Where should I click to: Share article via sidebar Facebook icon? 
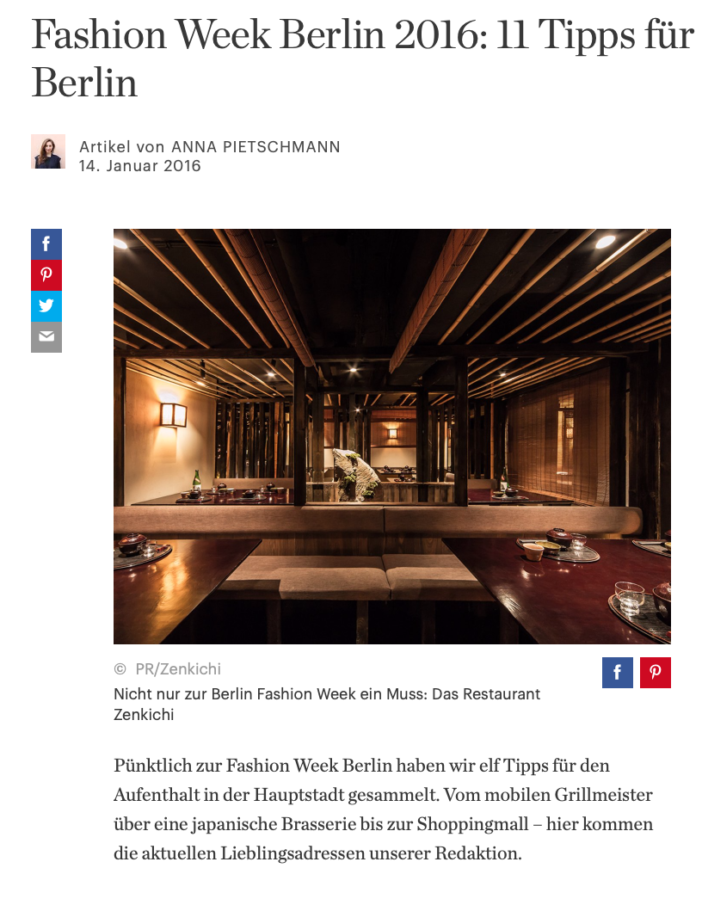pyautogui.click(x=46, y=244)
